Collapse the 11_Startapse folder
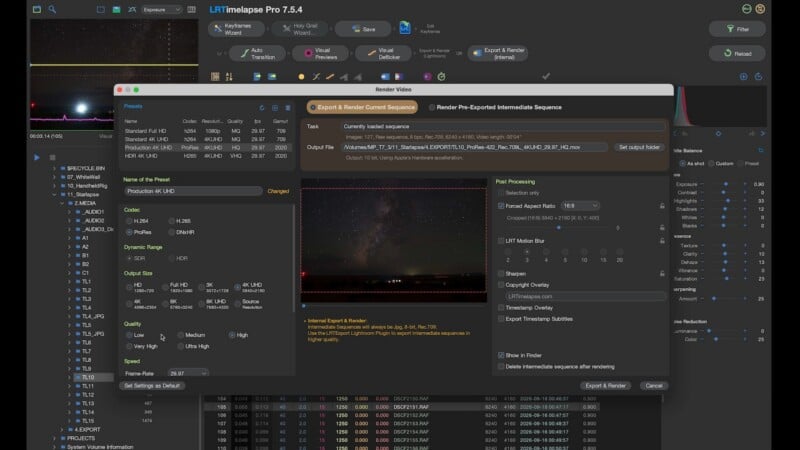The width and height of the screenshot is (800, 450). point(55,194)
